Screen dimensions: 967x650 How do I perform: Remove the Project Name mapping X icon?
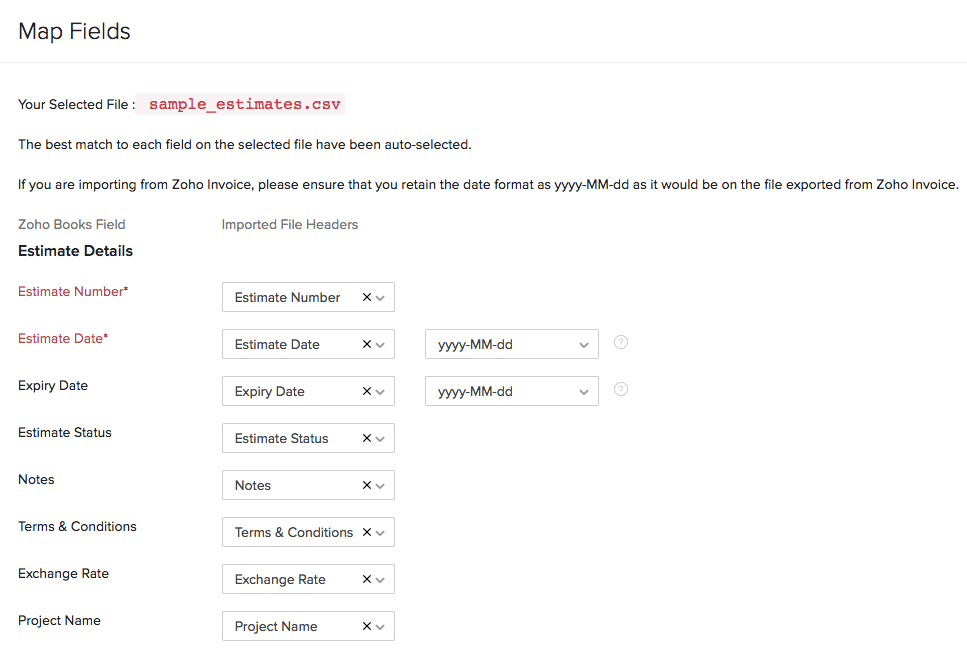point(367,626)
